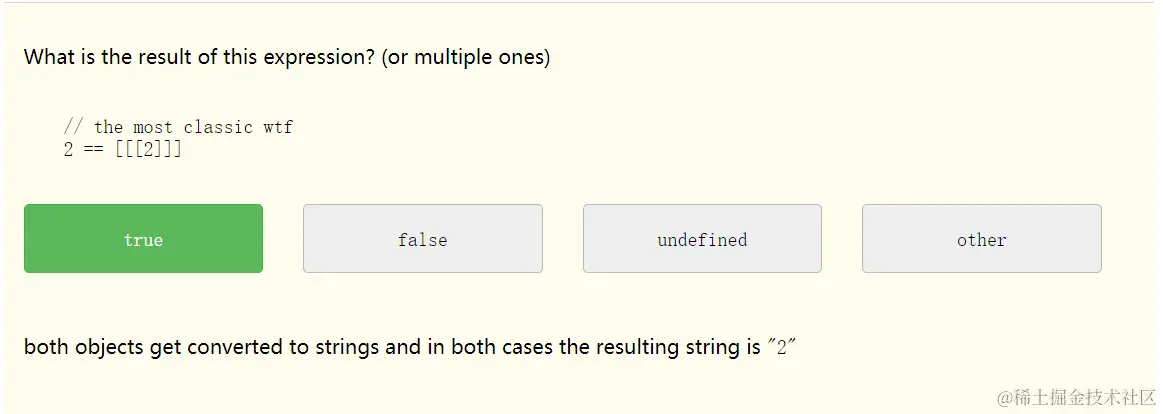Click the word "wtf" in the comment

pos(278,127)
